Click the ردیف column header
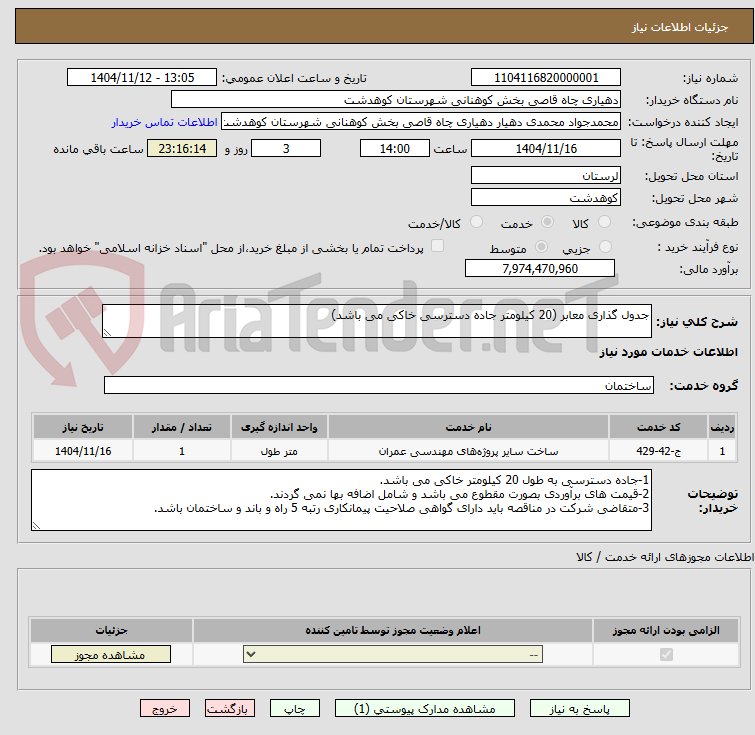The height and width of the screenshot is (735, 755). pos(722,427)
